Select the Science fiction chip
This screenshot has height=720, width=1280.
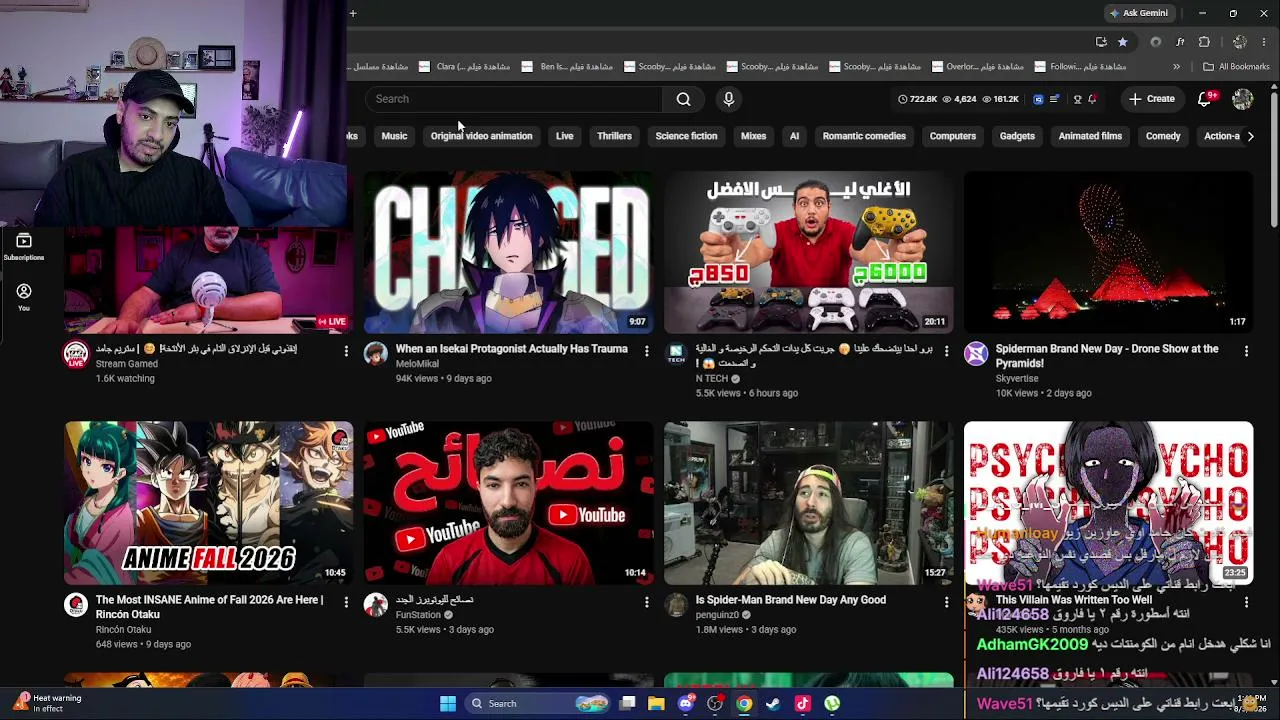tap(686, 136)
